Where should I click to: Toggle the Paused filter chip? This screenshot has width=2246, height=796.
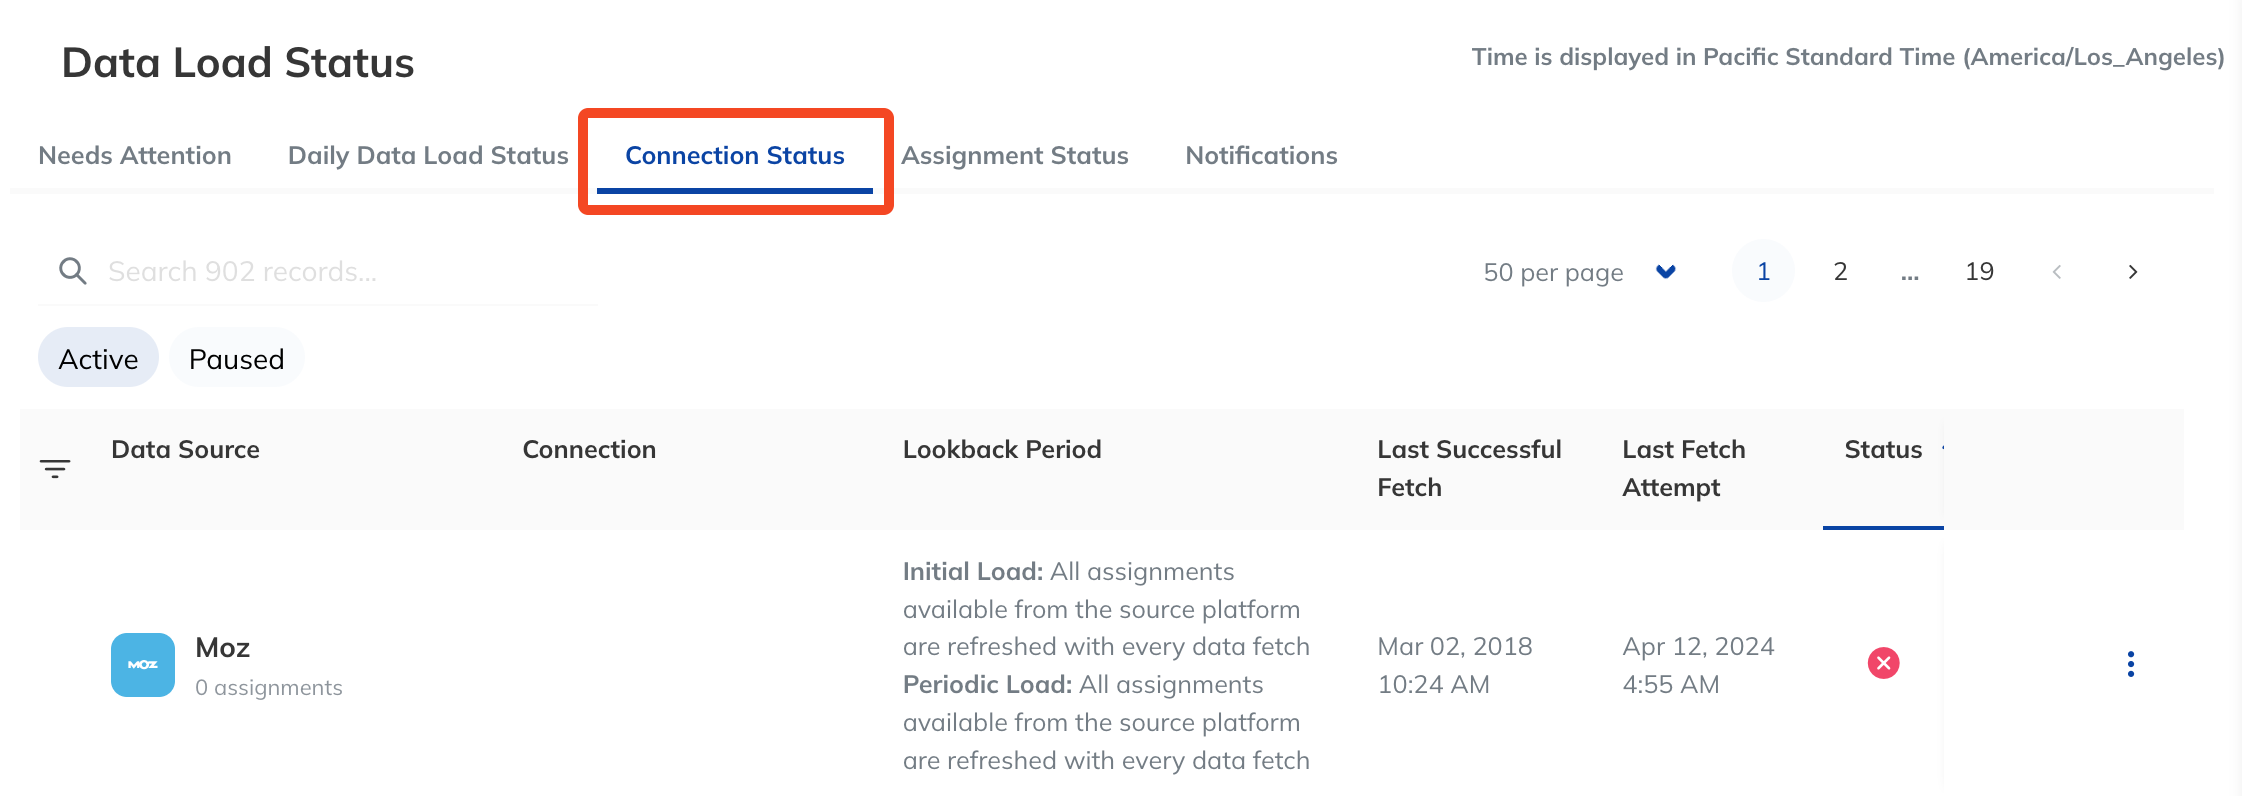pos(237,358)
